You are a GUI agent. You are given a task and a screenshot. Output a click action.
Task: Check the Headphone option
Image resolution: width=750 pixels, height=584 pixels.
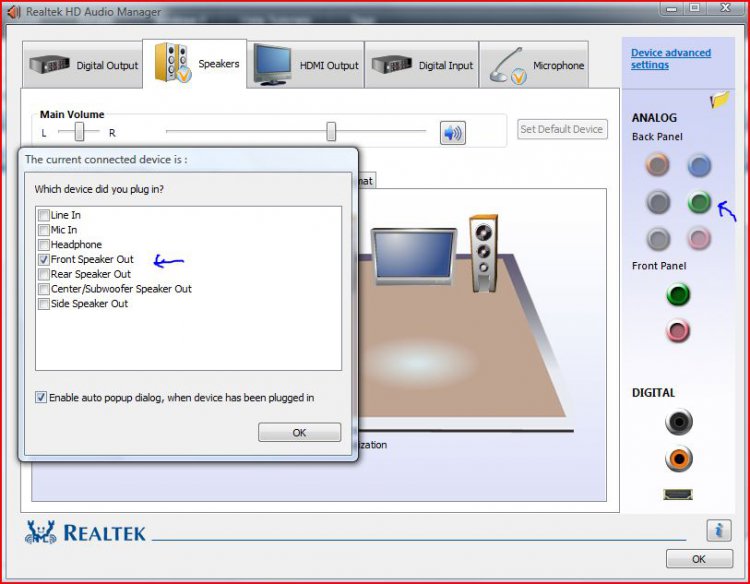pyautogui.click(x=44, y=245)
